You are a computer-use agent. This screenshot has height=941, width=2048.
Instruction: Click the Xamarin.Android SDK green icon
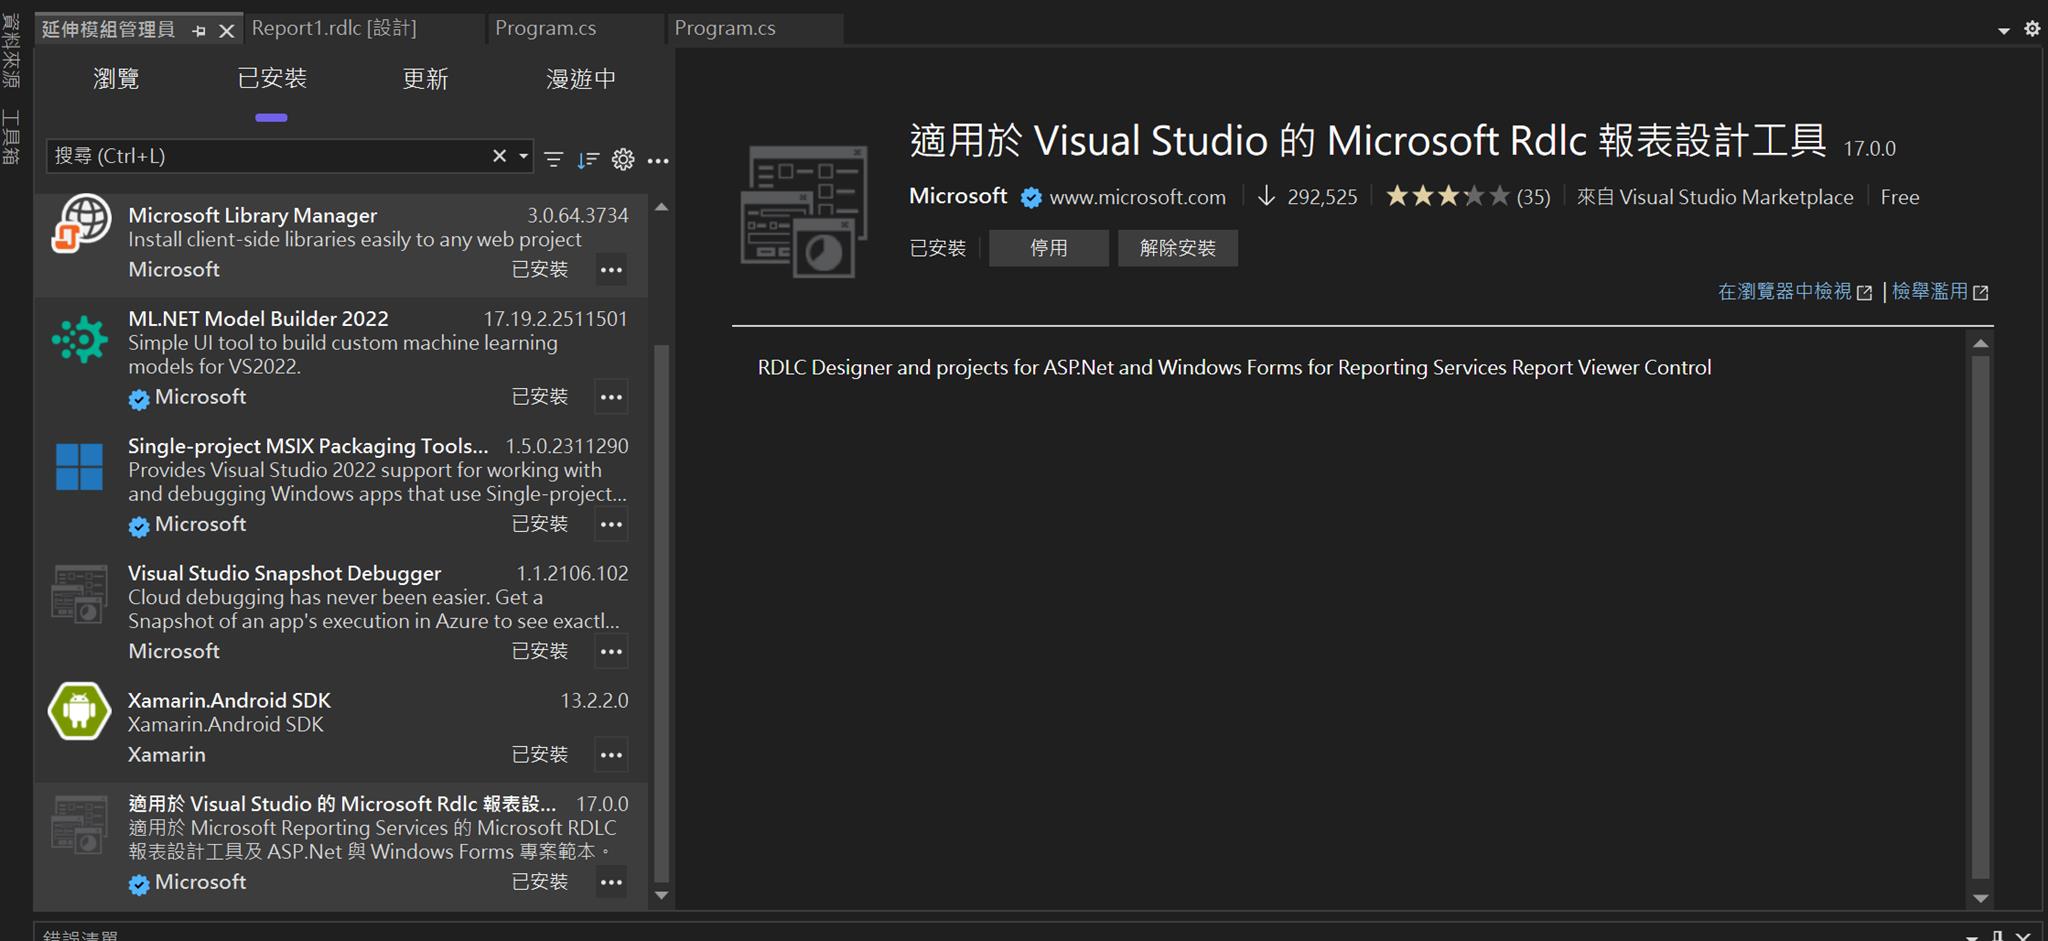click(78, 711)
